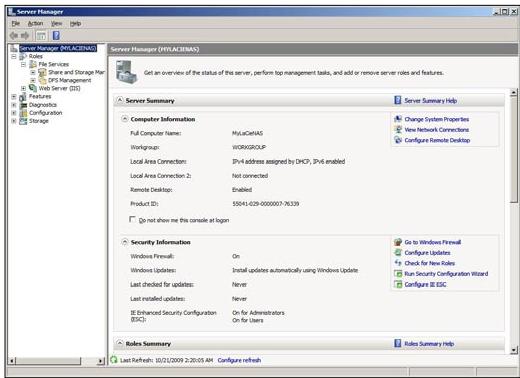The height and width of the screenshot is (378, 520).
Task: Click the details pane scroll-up arrow
Action: tap(514, 92)
